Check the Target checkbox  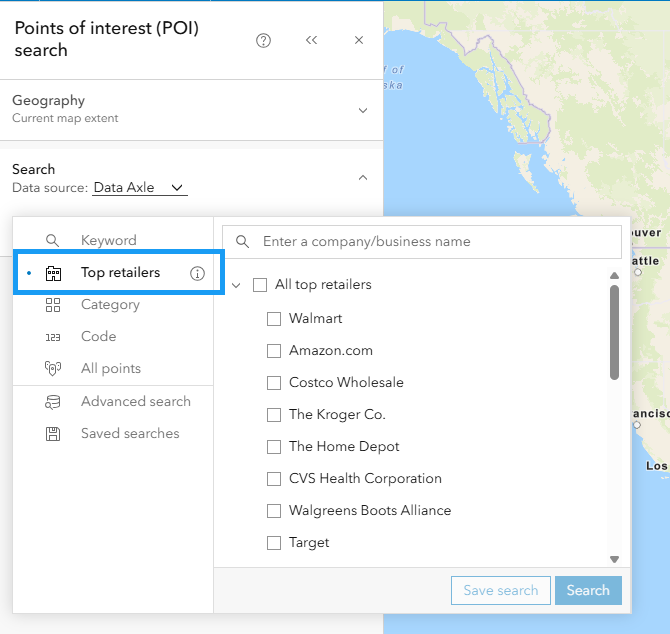pos(274,543)
